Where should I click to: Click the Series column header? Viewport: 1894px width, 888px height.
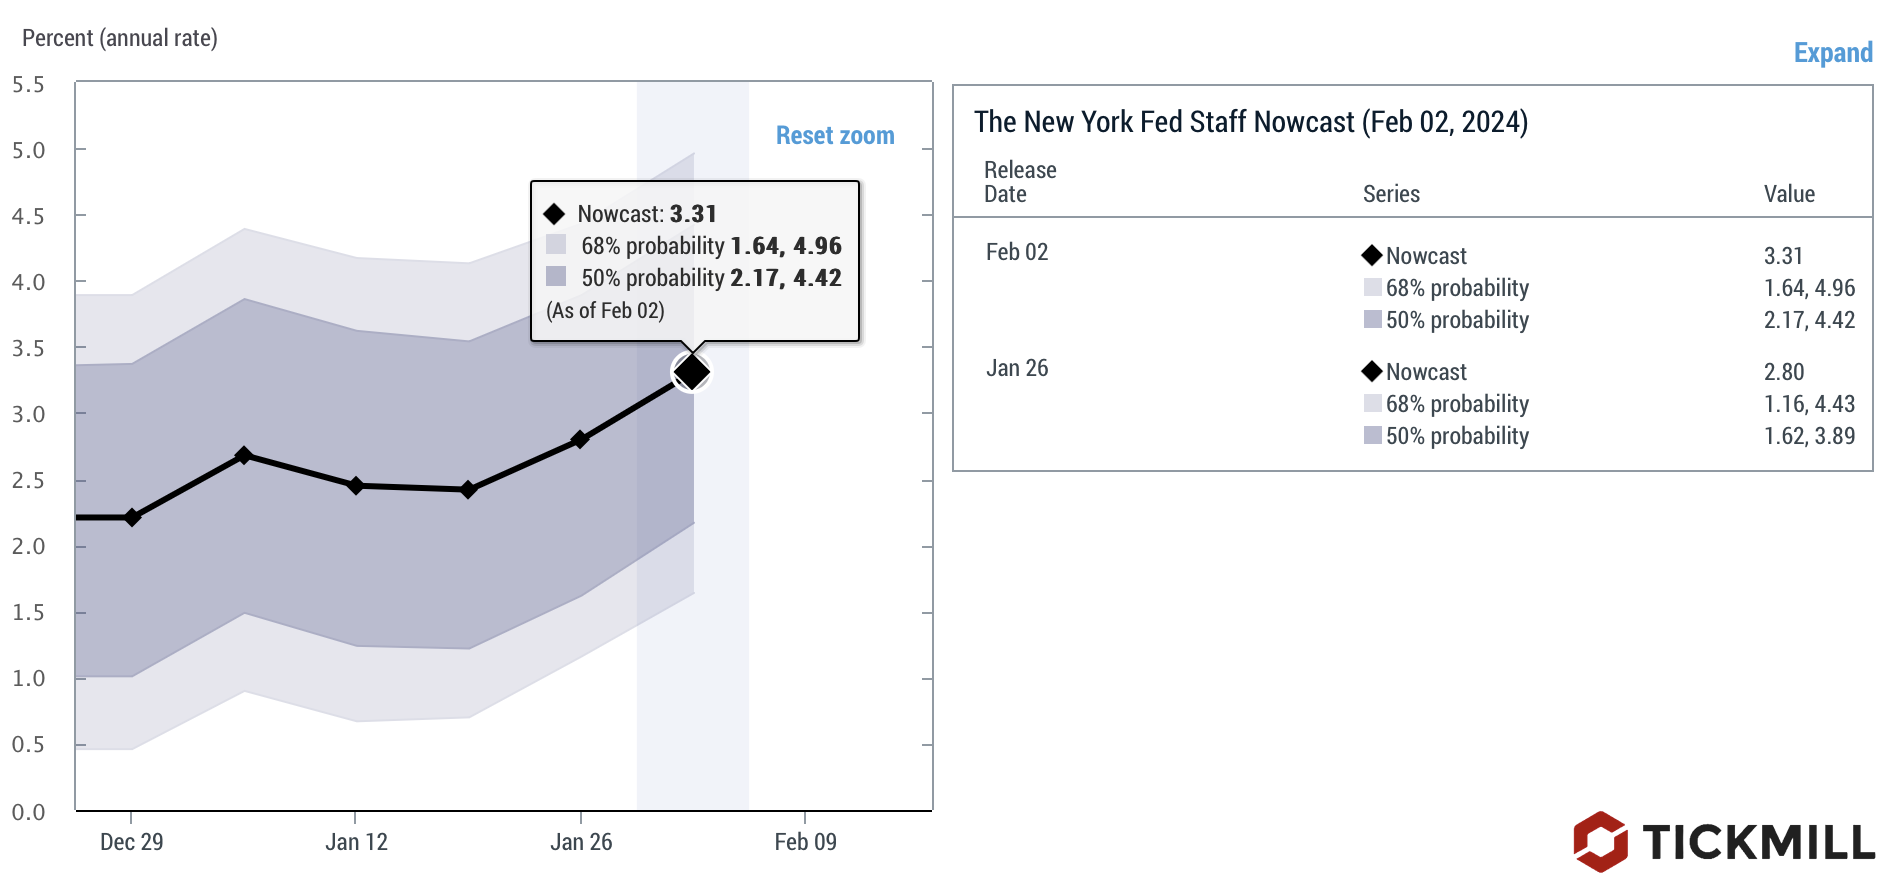1391,194
